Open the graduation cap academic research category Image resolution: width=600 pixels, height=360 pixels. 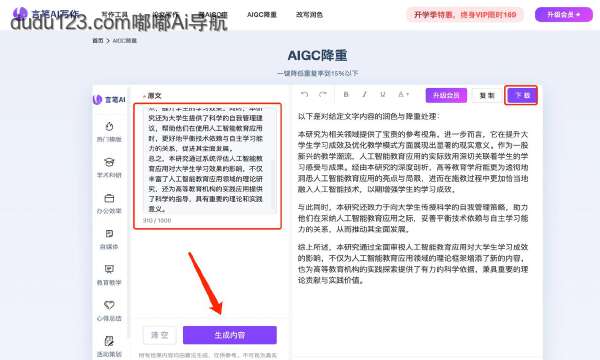109,168
